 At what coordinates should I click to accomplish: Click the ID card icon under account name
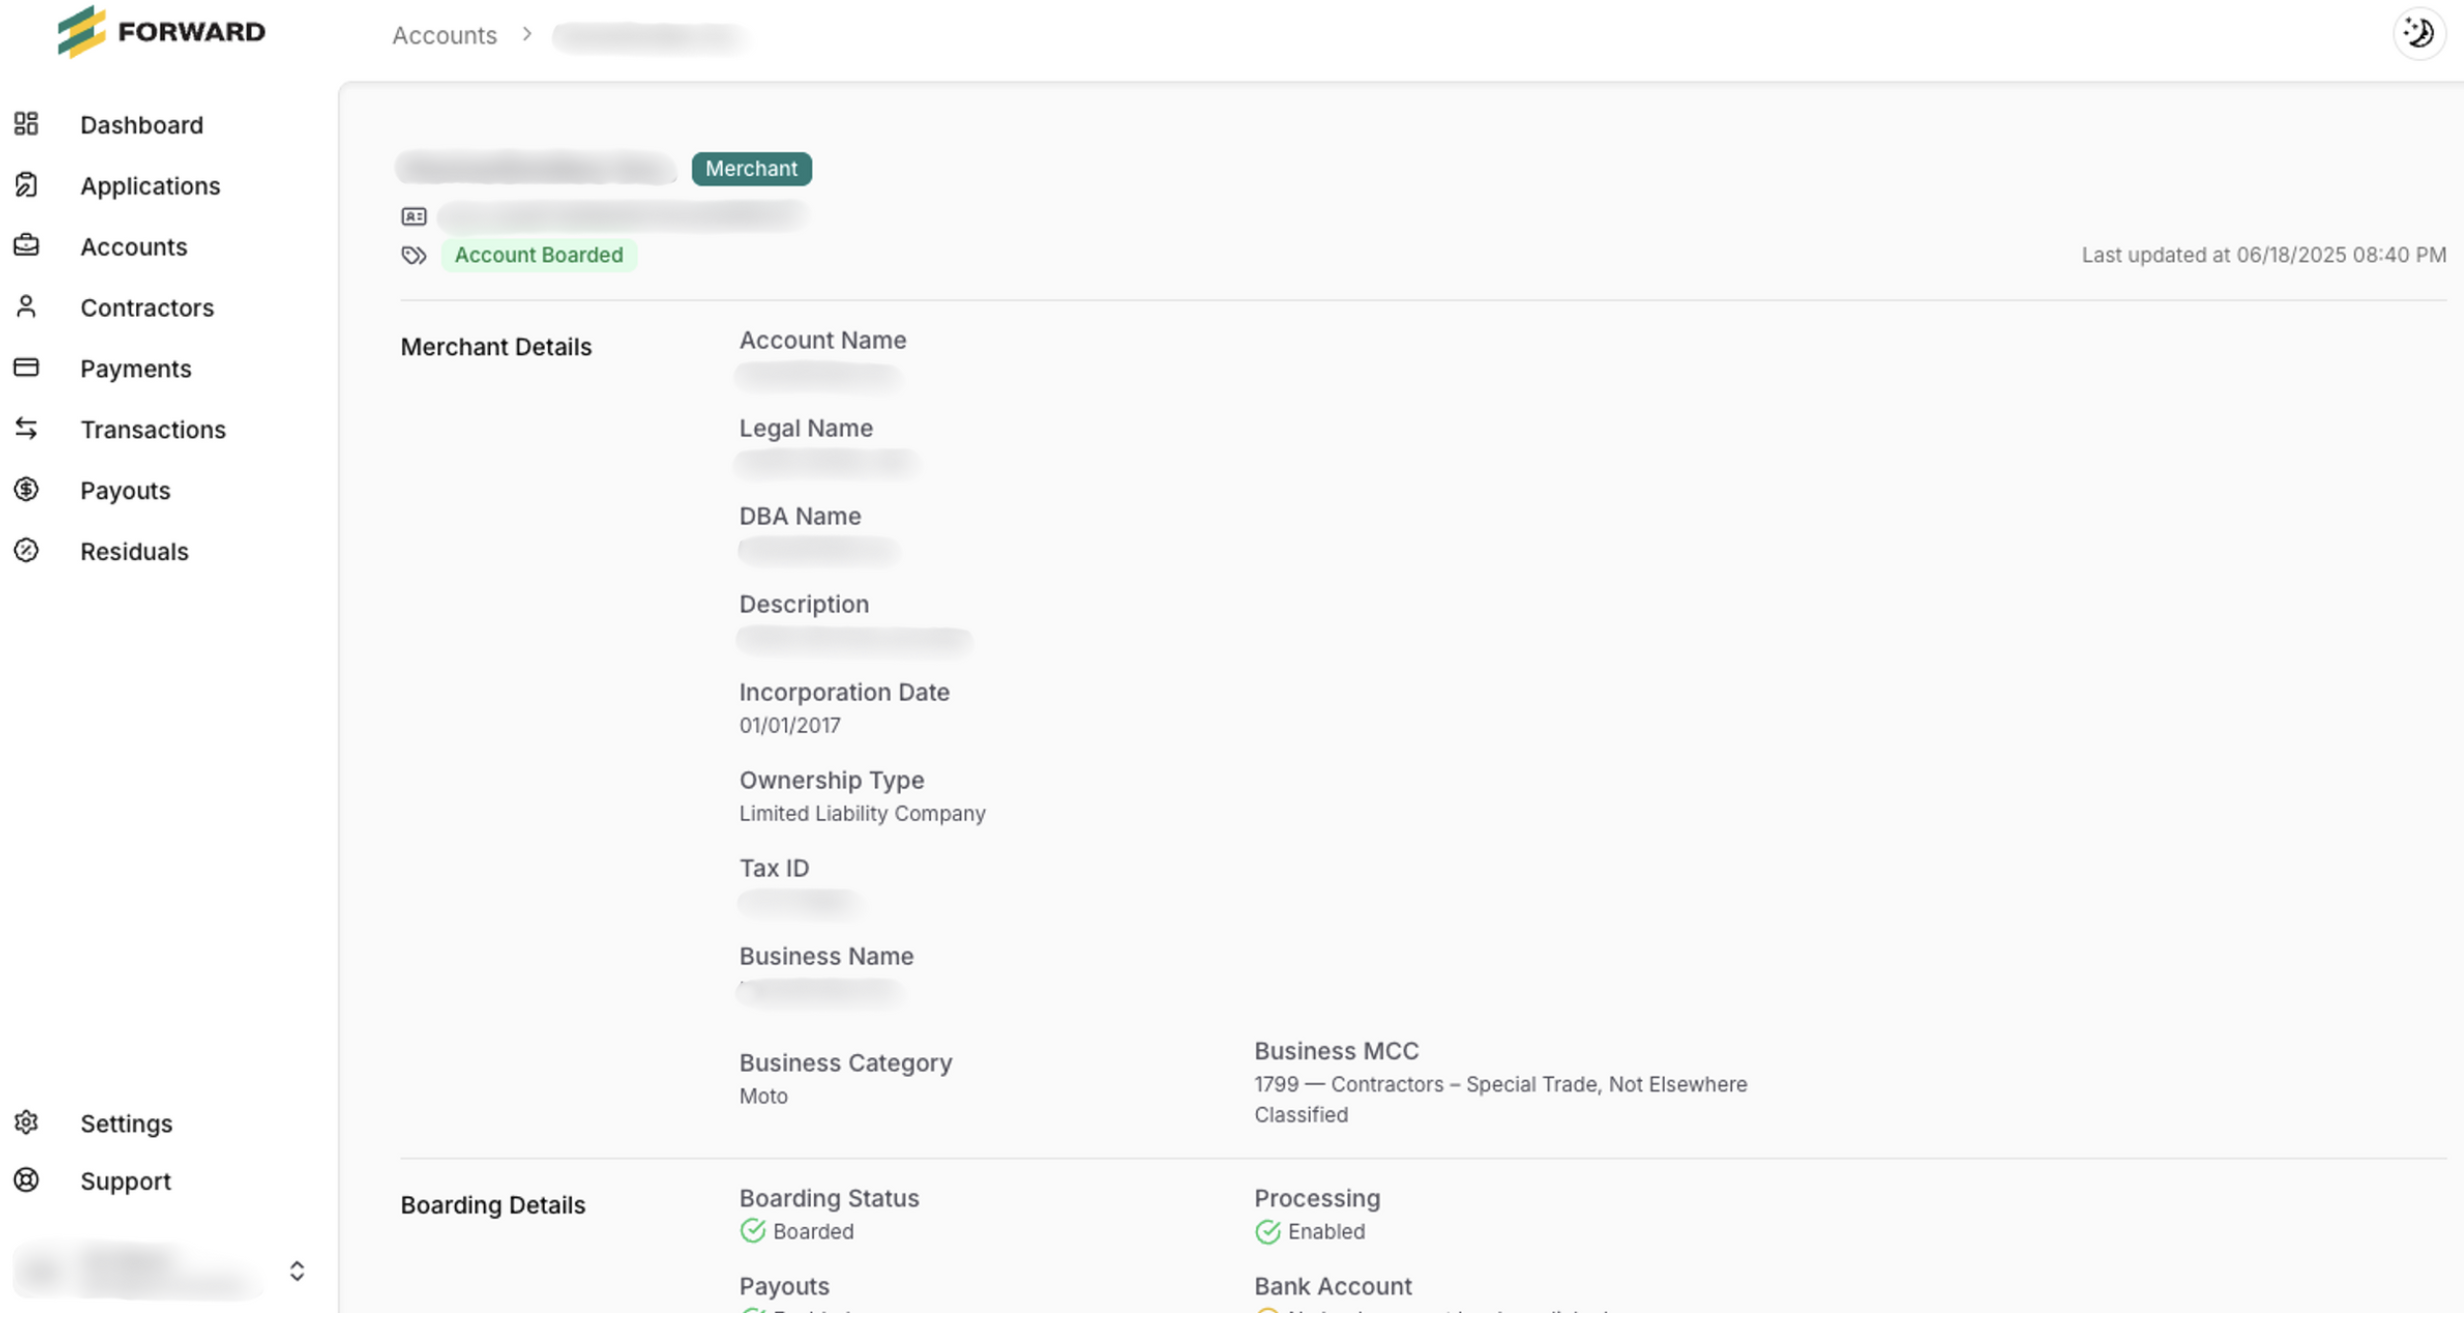coord(414,217)
